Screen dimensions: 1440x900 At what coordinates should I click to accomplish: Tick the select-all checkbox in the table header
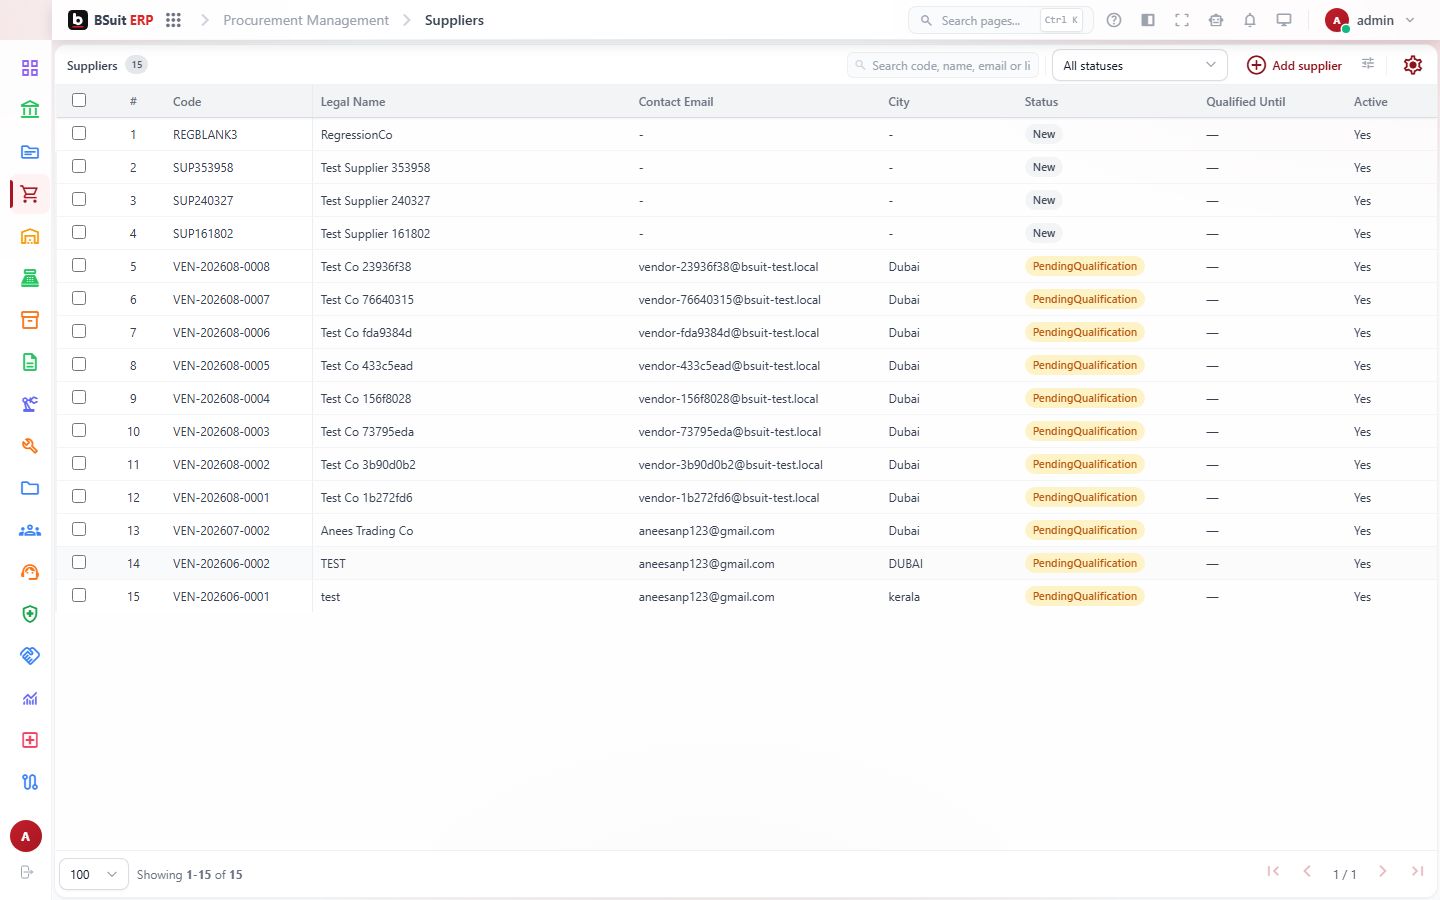tap(79, 100)
